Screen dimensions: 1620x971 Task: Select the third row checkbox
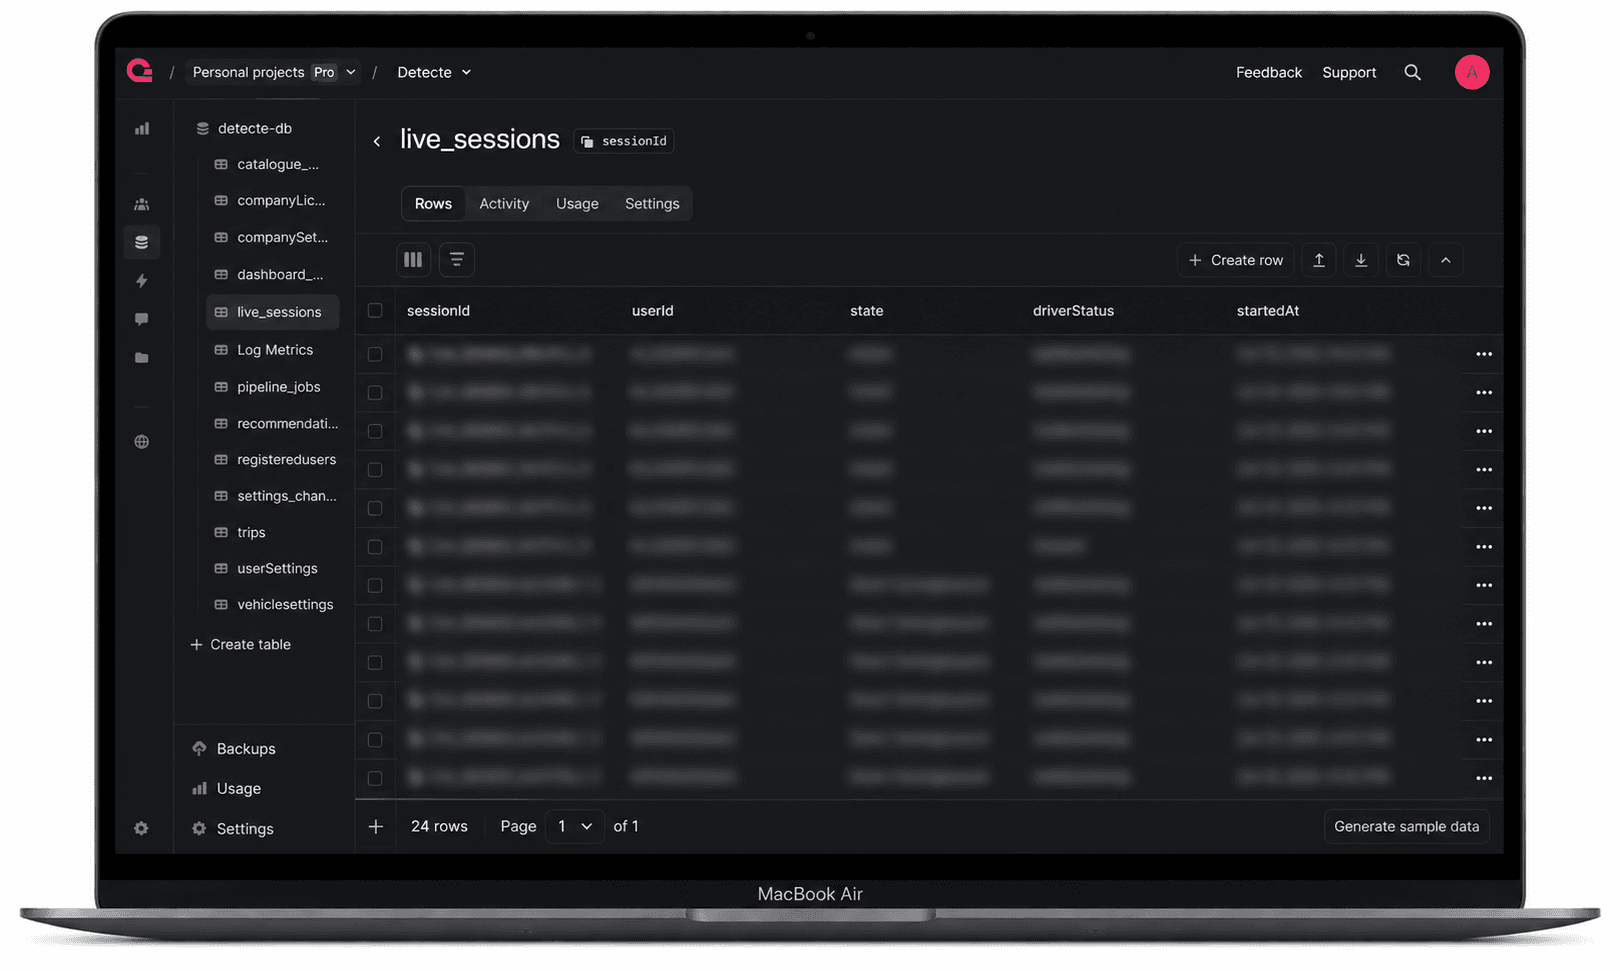[x=375, y=431]
